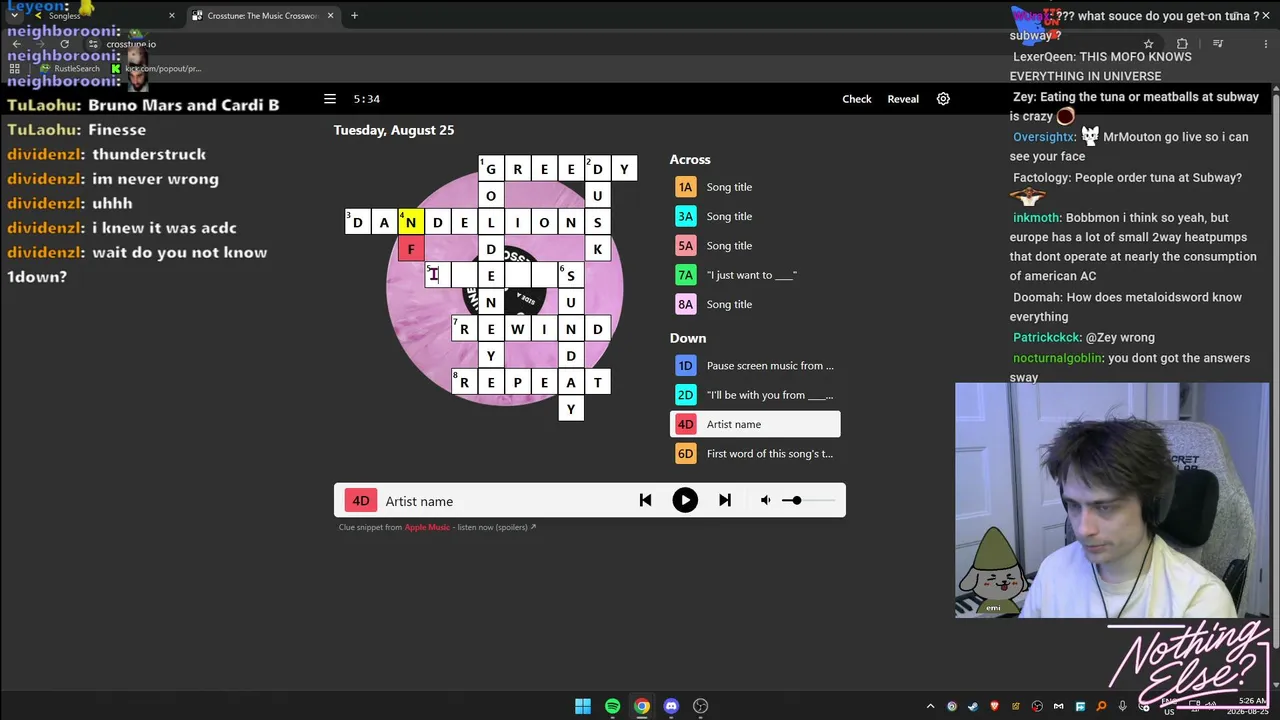Open the Crosstune settings gear
Screen dimensions: 1280x720
(x=943, y=99)
